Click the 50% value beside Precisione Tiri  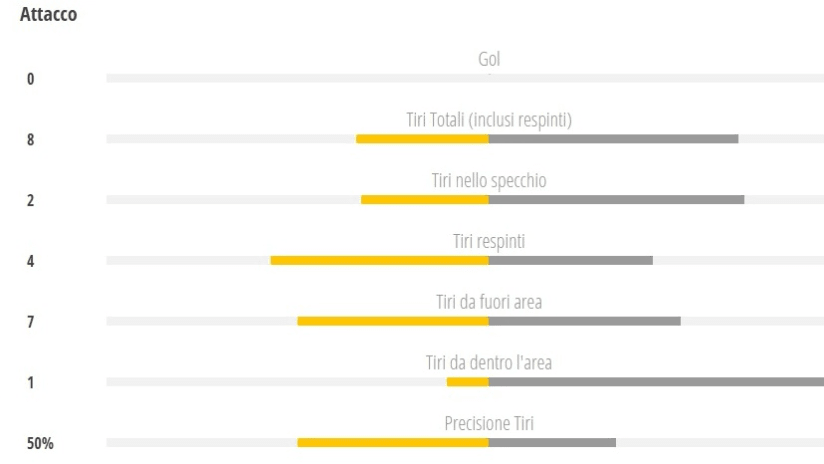click(40, 443)
